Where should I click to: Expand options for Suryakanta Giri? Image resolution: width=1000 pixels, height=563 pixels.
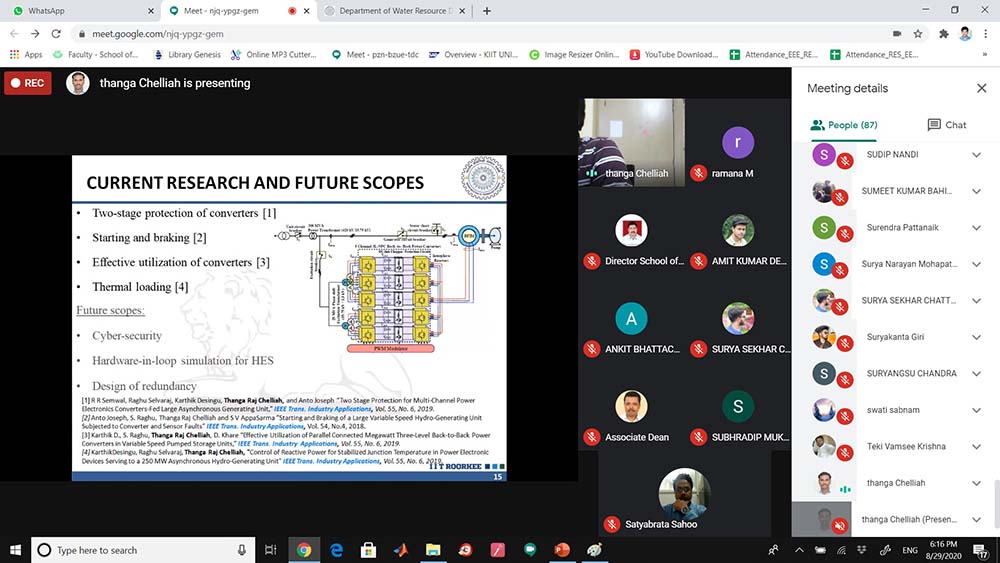(976, 337)
